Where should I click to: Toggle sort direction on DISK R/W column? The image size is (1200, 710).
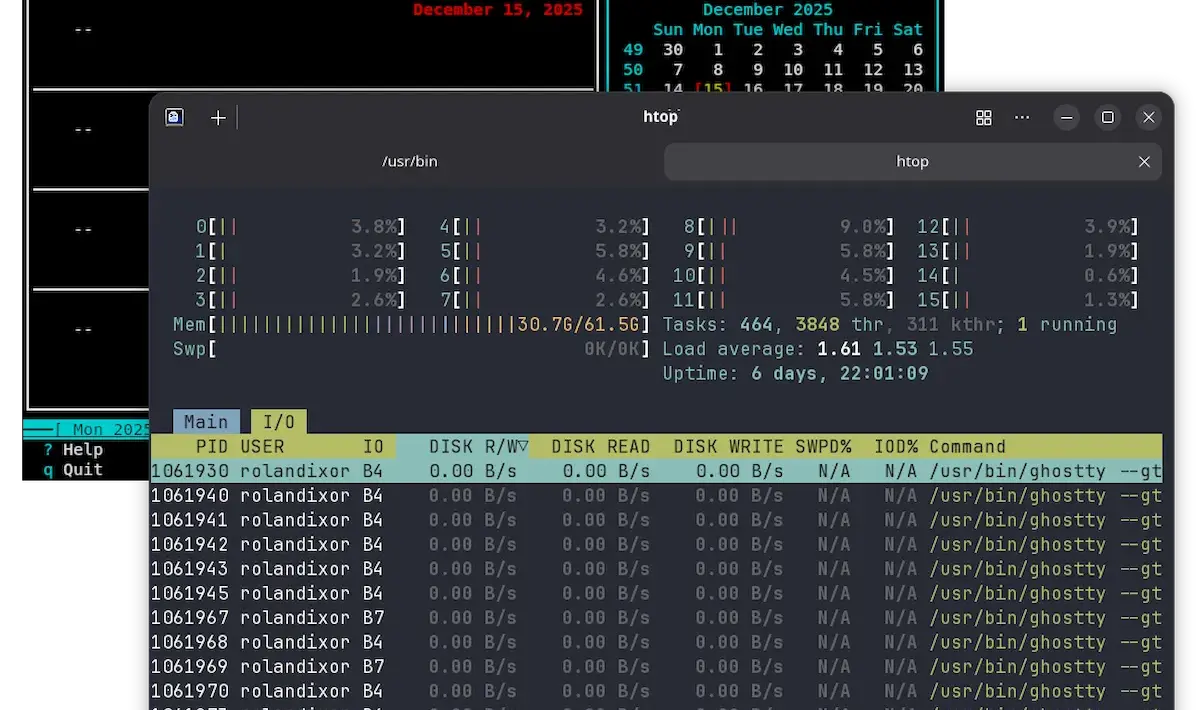tap(479, 447)
